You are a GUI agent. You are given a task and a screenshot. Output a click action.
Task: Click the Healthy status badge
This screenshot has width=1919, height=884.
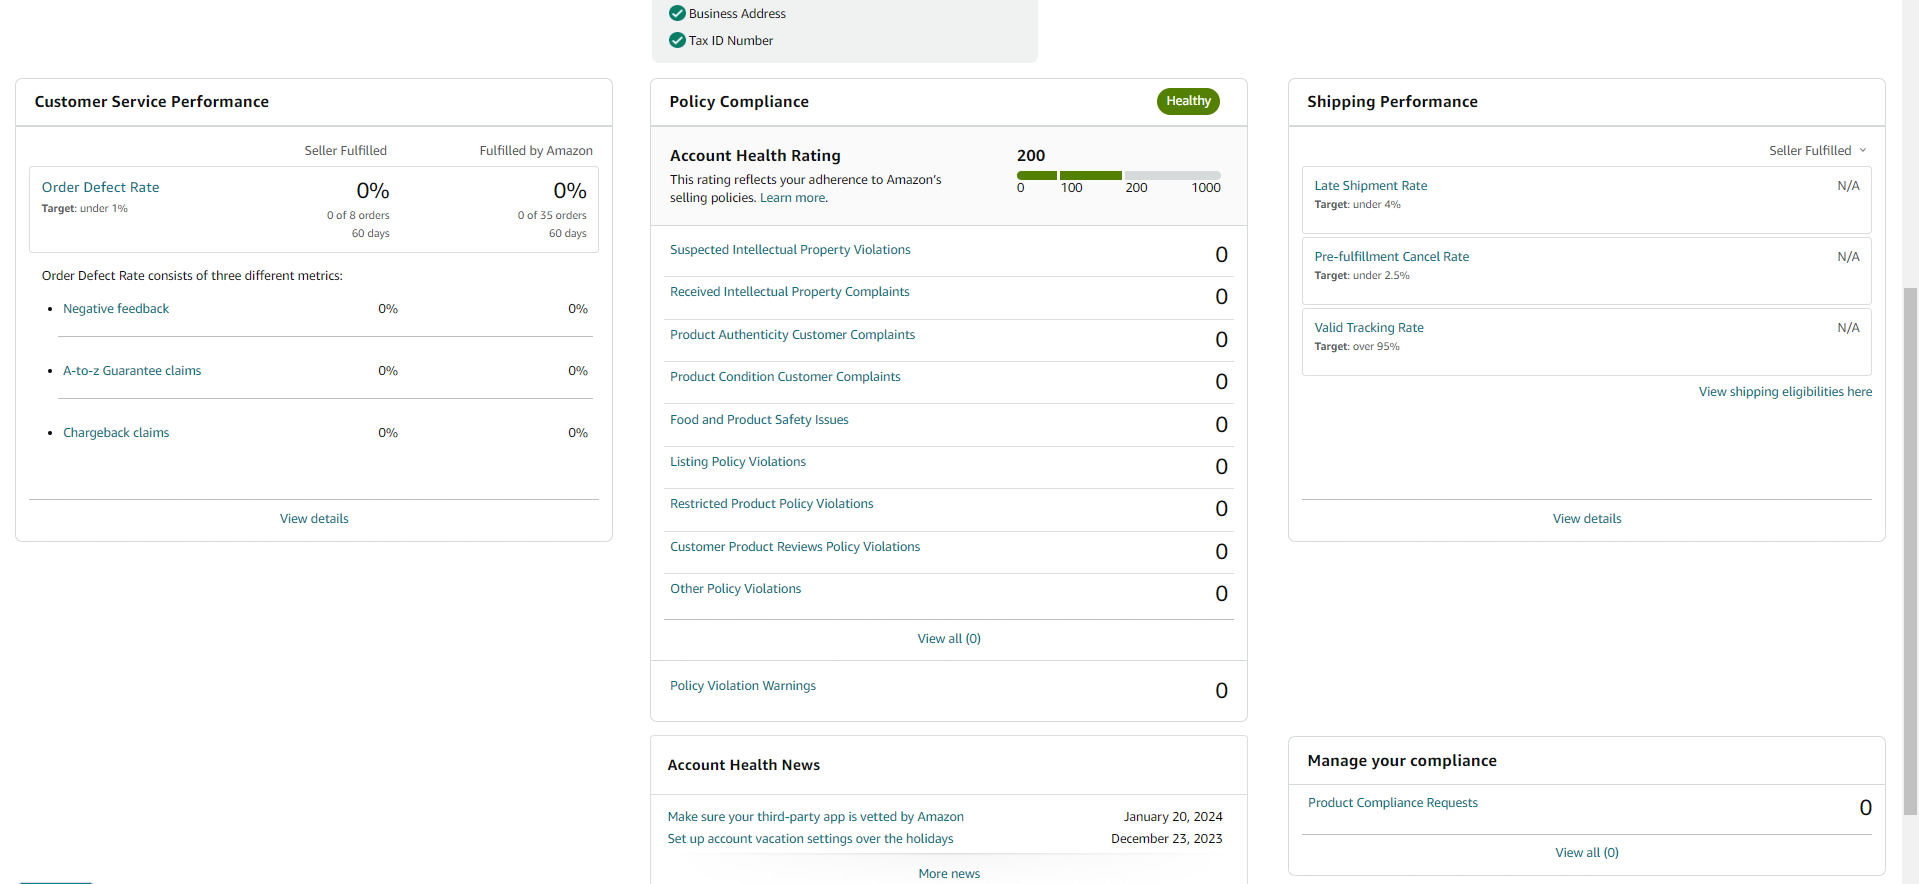[1188, 101]
